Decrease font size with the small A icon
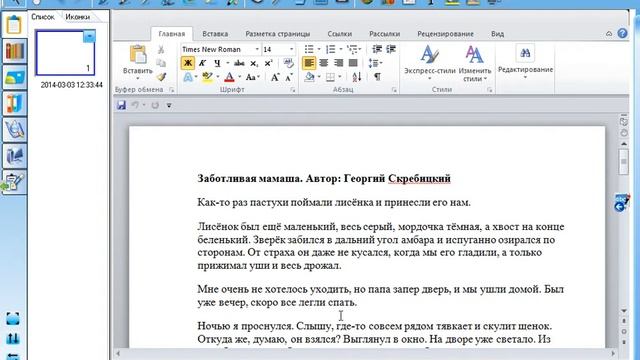640x360 pixels. click(x=289, y=77)
